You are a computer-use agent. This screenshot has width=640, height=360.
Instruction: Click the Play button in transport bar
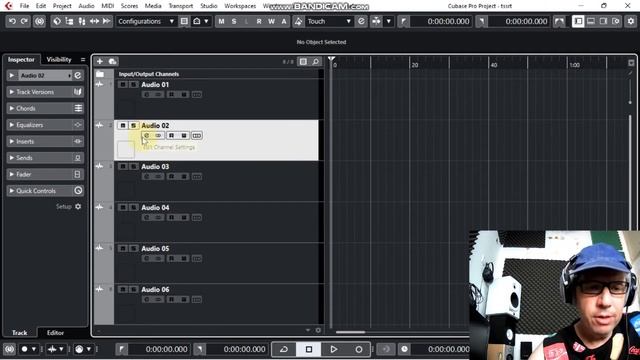[x=333, y=349]
